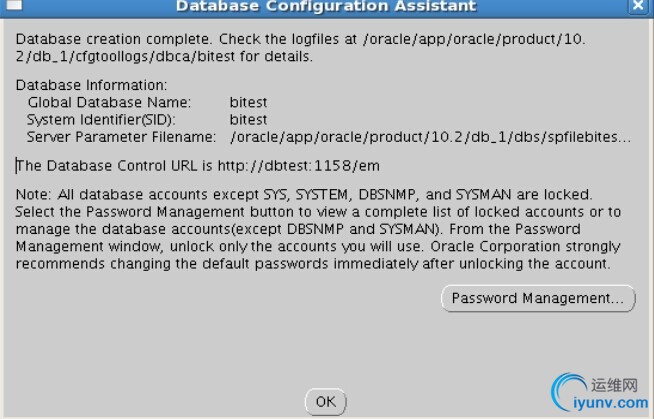This screenshot has width=654, height=419.
Task: Click the Database Information heading
Action: (x=91, y=85)
